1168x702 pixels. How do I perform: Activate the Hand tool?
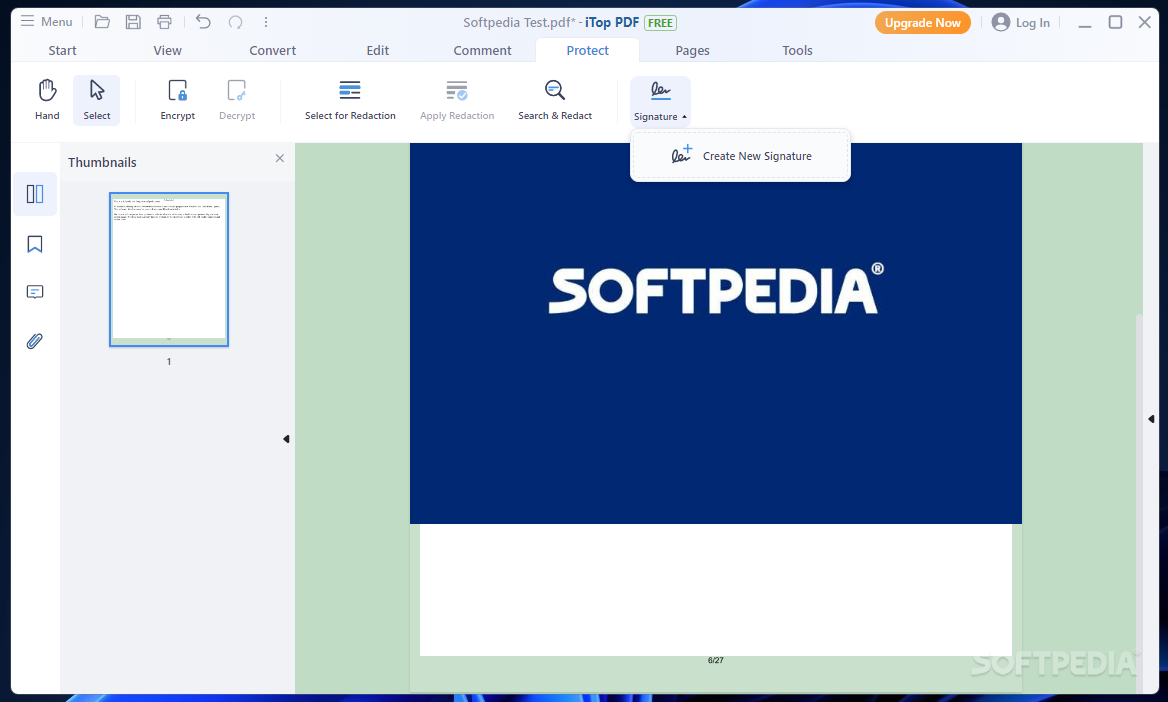(47, 100)
